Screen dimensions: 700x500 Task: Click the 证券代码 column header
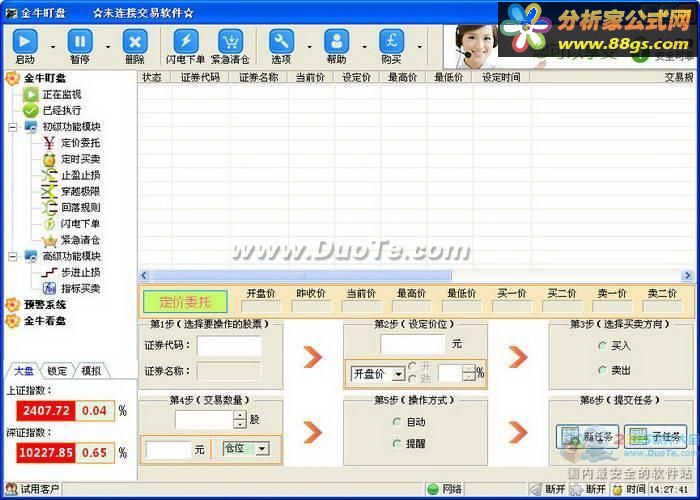click(x=200, y=77)
